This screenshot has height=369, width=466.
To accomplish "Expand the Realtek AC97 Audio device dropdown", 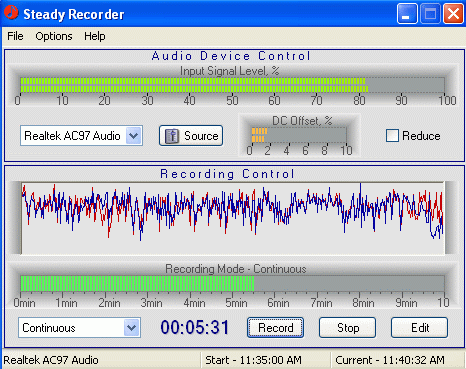I will (134, 136).
